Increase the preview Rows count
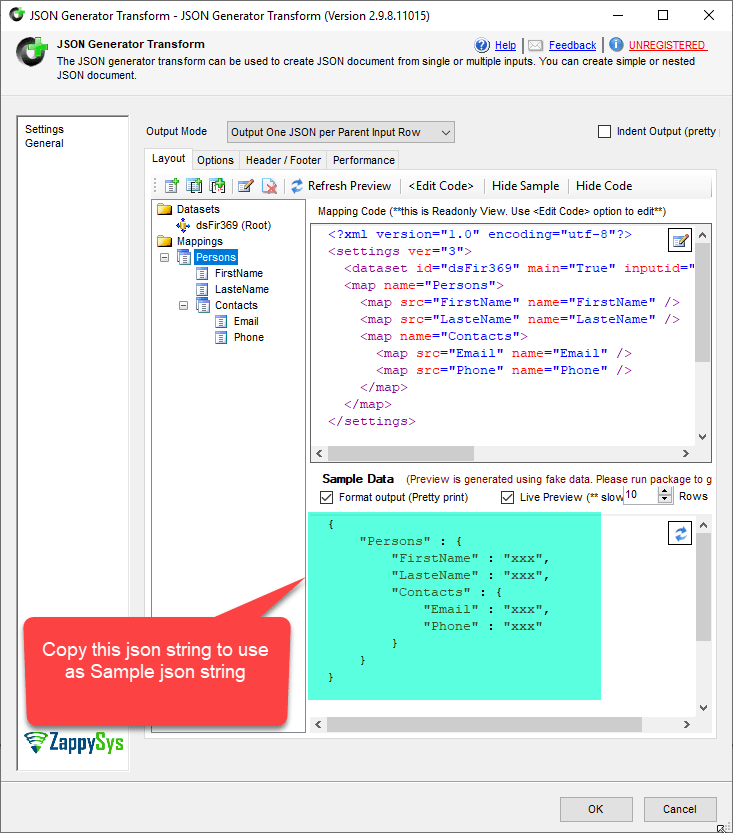This screenshot has height=833, width=733. coord(665,491)
